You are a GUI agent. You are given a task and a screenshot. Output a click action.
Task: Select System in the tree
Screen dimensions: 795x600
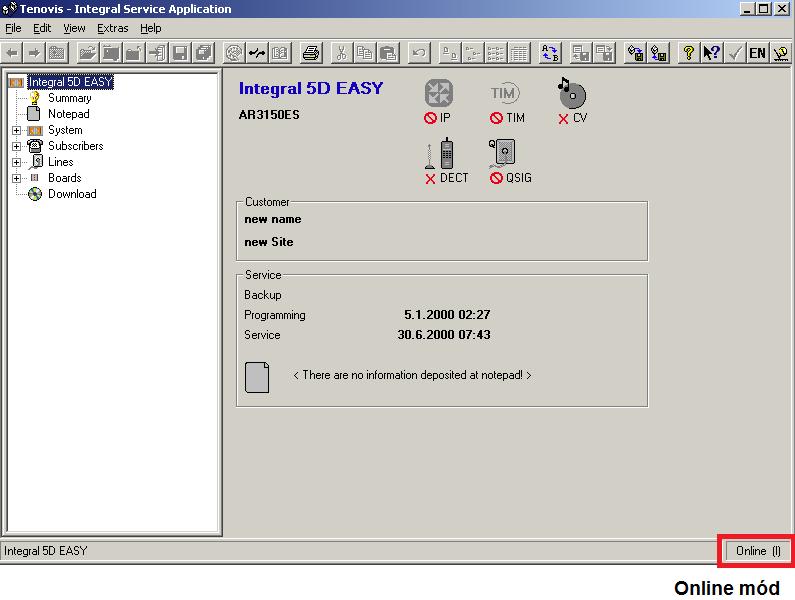(x=65, y=130)
